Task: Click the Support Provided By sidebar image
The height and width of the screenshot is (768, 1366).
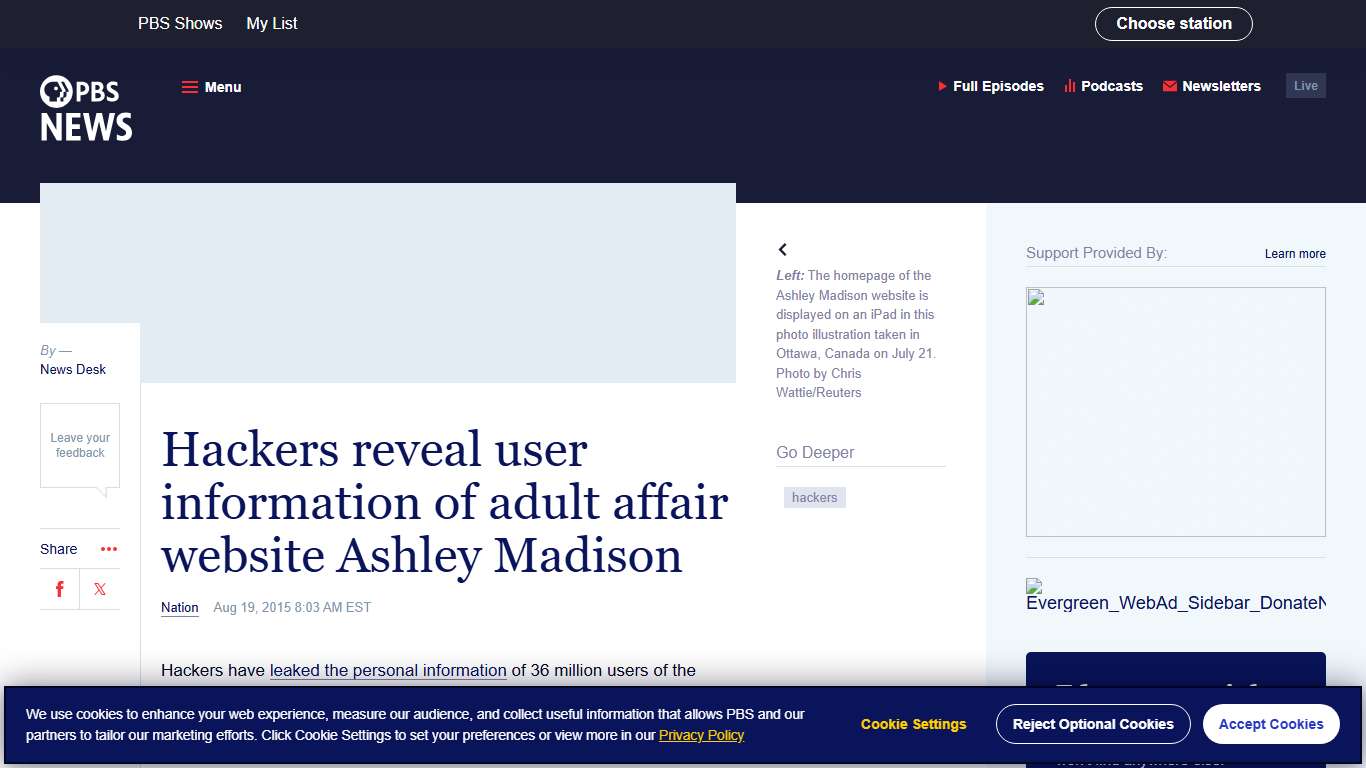Action: [x=1176, y=411]
